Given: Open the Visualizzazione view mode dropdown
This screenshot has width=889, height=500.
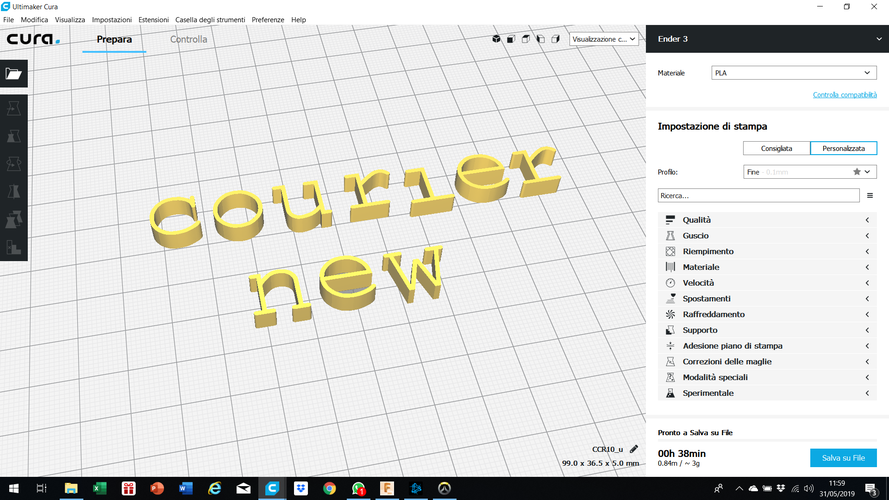Looking at the screenshot, I should coord(604,39).
